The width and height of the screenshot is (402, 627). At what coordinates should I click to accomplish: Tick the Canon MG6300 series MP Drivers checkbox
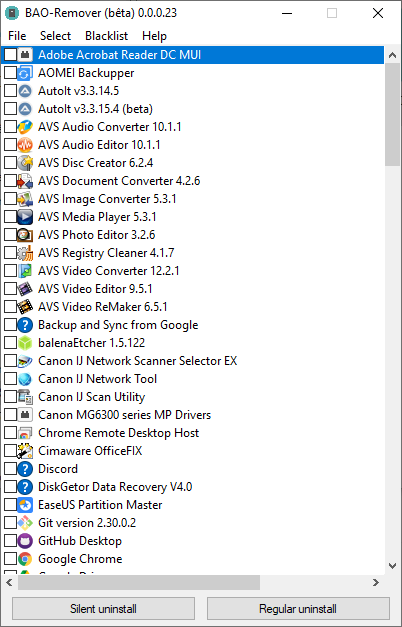pyautogui.click(x=10, y=415)
